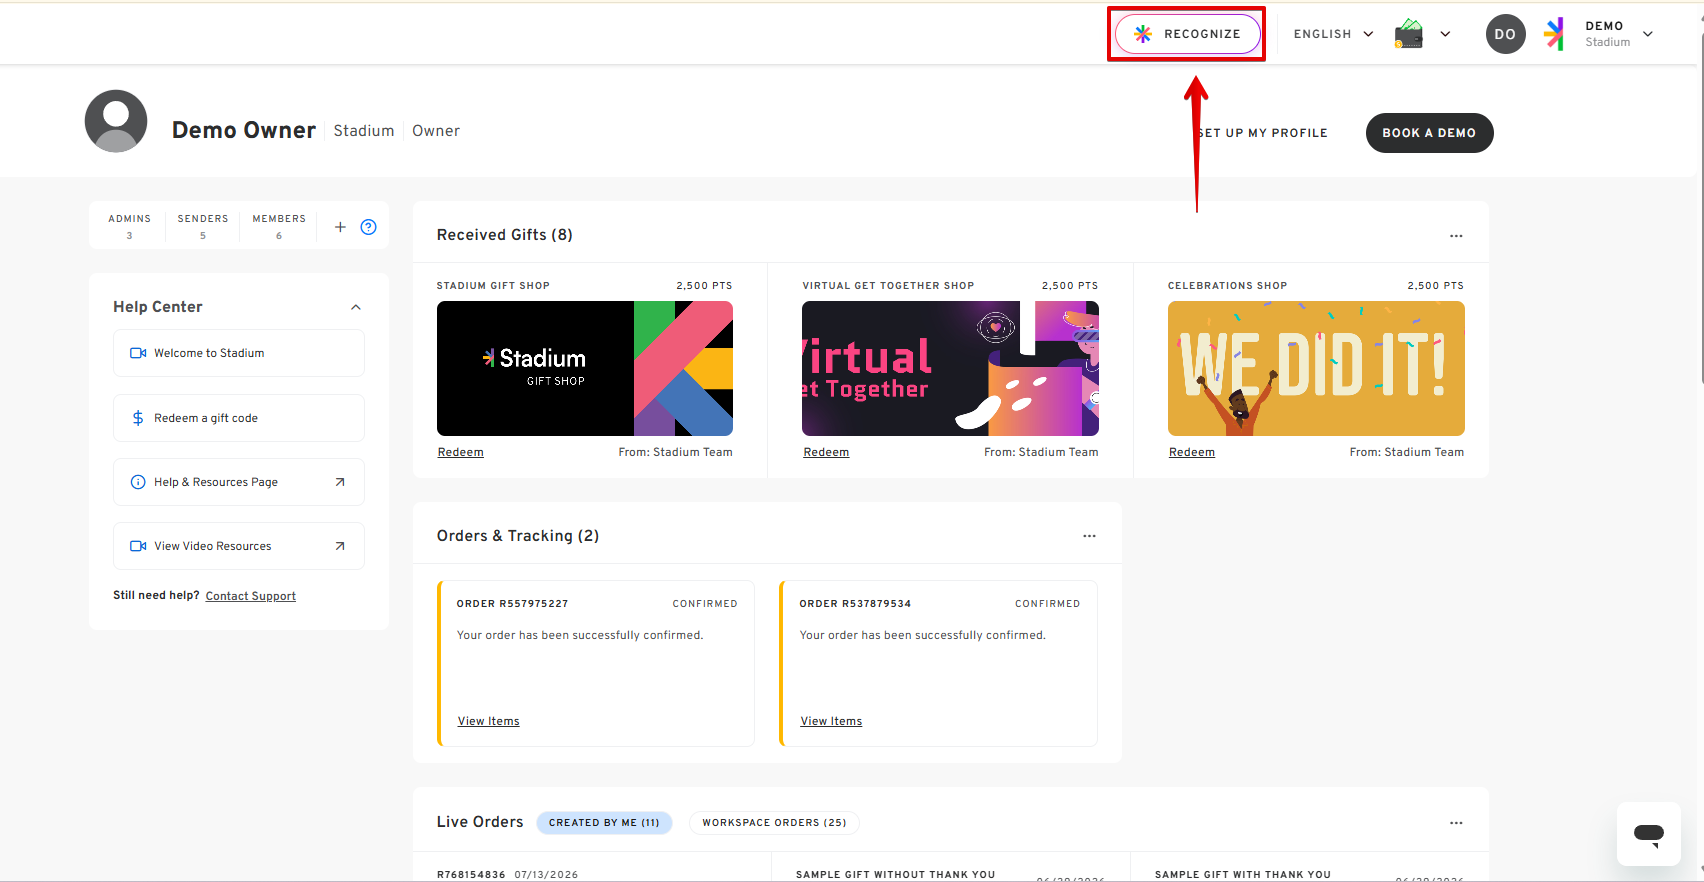Expand the Demo Stadium workspace dropdown
1704x882 pixels.
(x=1648, y=34)
